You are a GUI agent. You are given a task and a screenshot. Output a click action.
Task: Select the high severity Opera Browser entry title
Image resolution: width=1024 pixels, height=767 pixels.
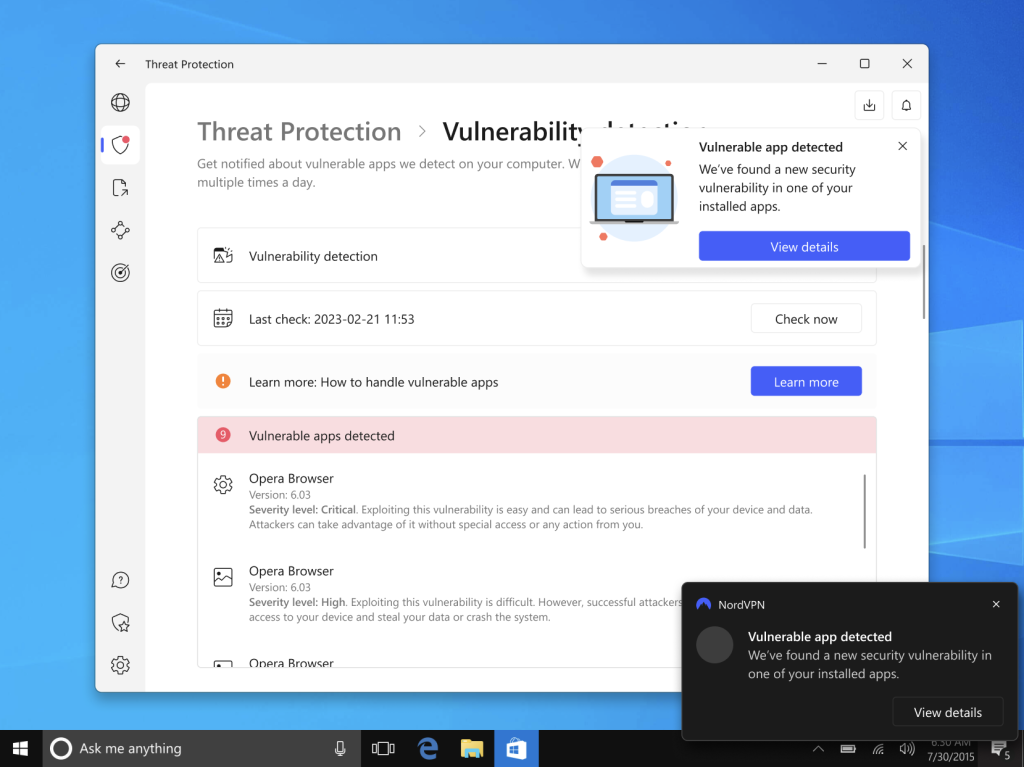tap(291, 571)
